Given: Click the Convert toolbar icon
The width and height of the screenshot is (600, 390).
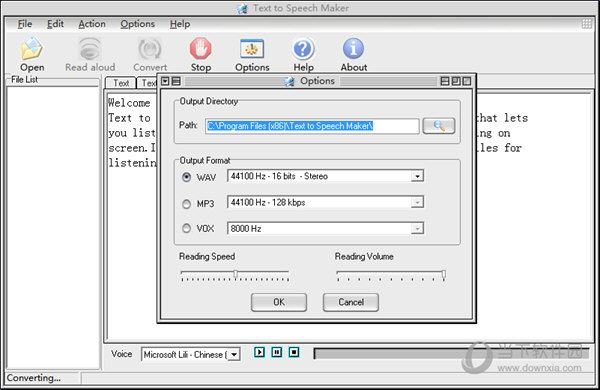Looking at the screenshot, I should click(150, 49).
